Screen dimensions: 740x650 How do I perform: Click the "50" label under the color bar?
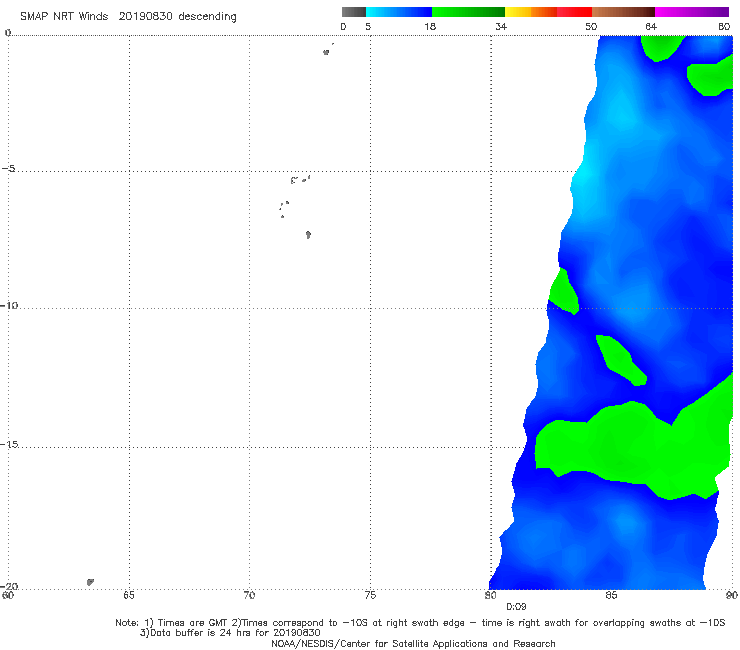[x=591, y=26]
